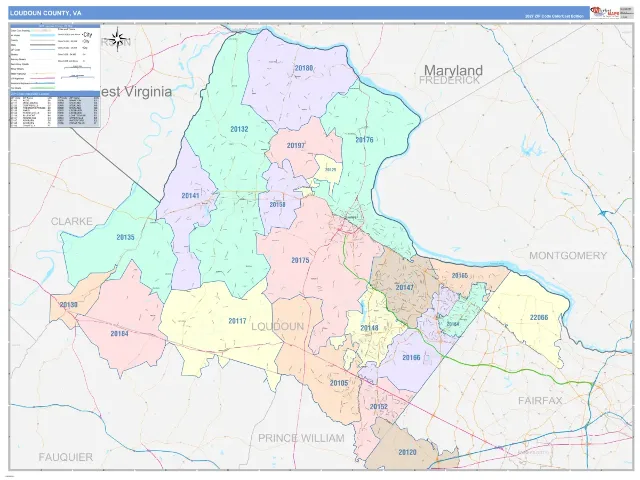Click the ZIP code label 20175
The image size is (640, 480).
300,260
